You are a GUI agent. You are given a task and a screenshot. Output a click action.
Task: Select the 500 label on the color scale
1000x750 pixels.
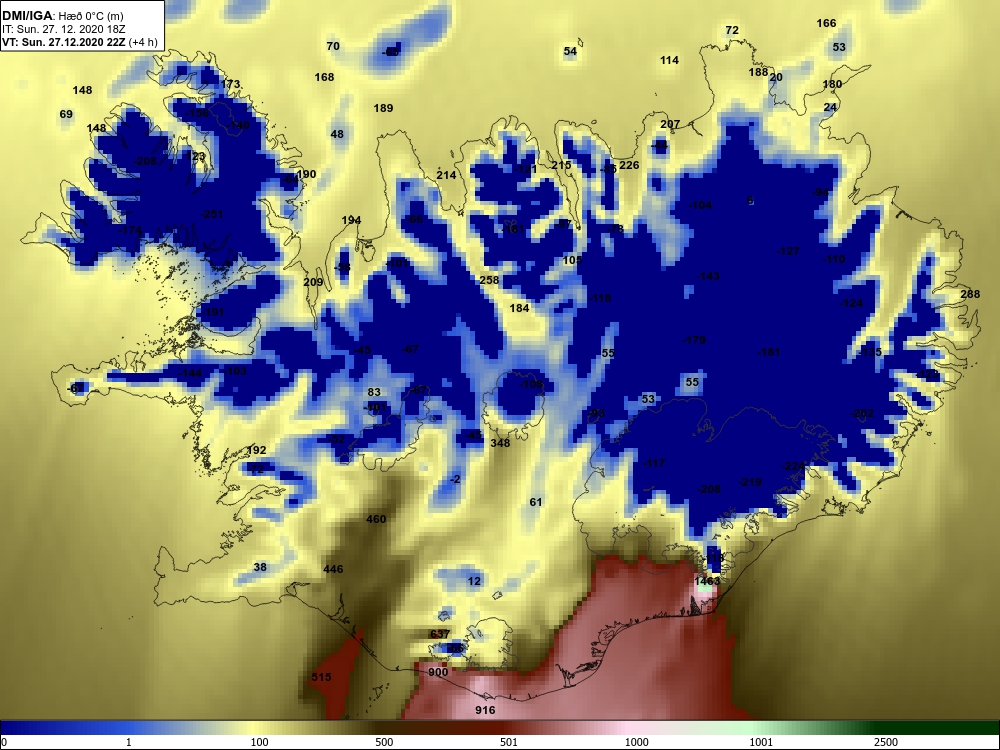point(384,742)
